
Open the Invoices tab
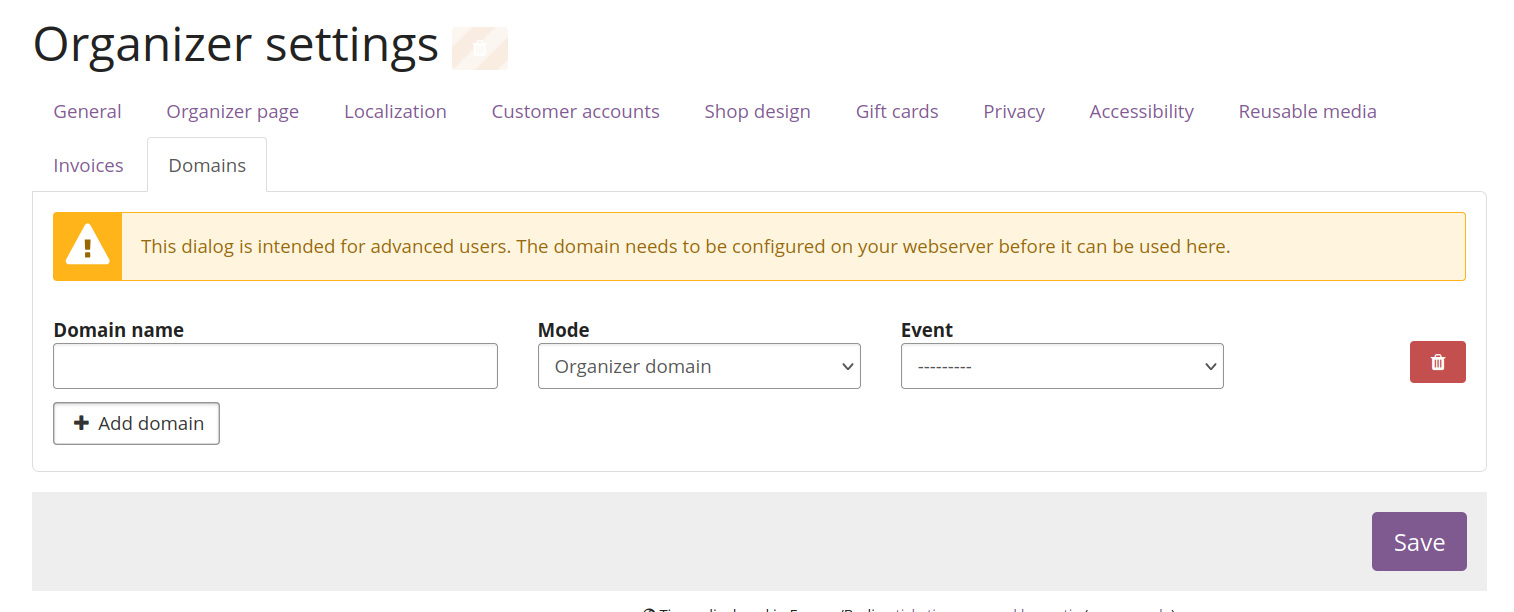tap(88, 165)
